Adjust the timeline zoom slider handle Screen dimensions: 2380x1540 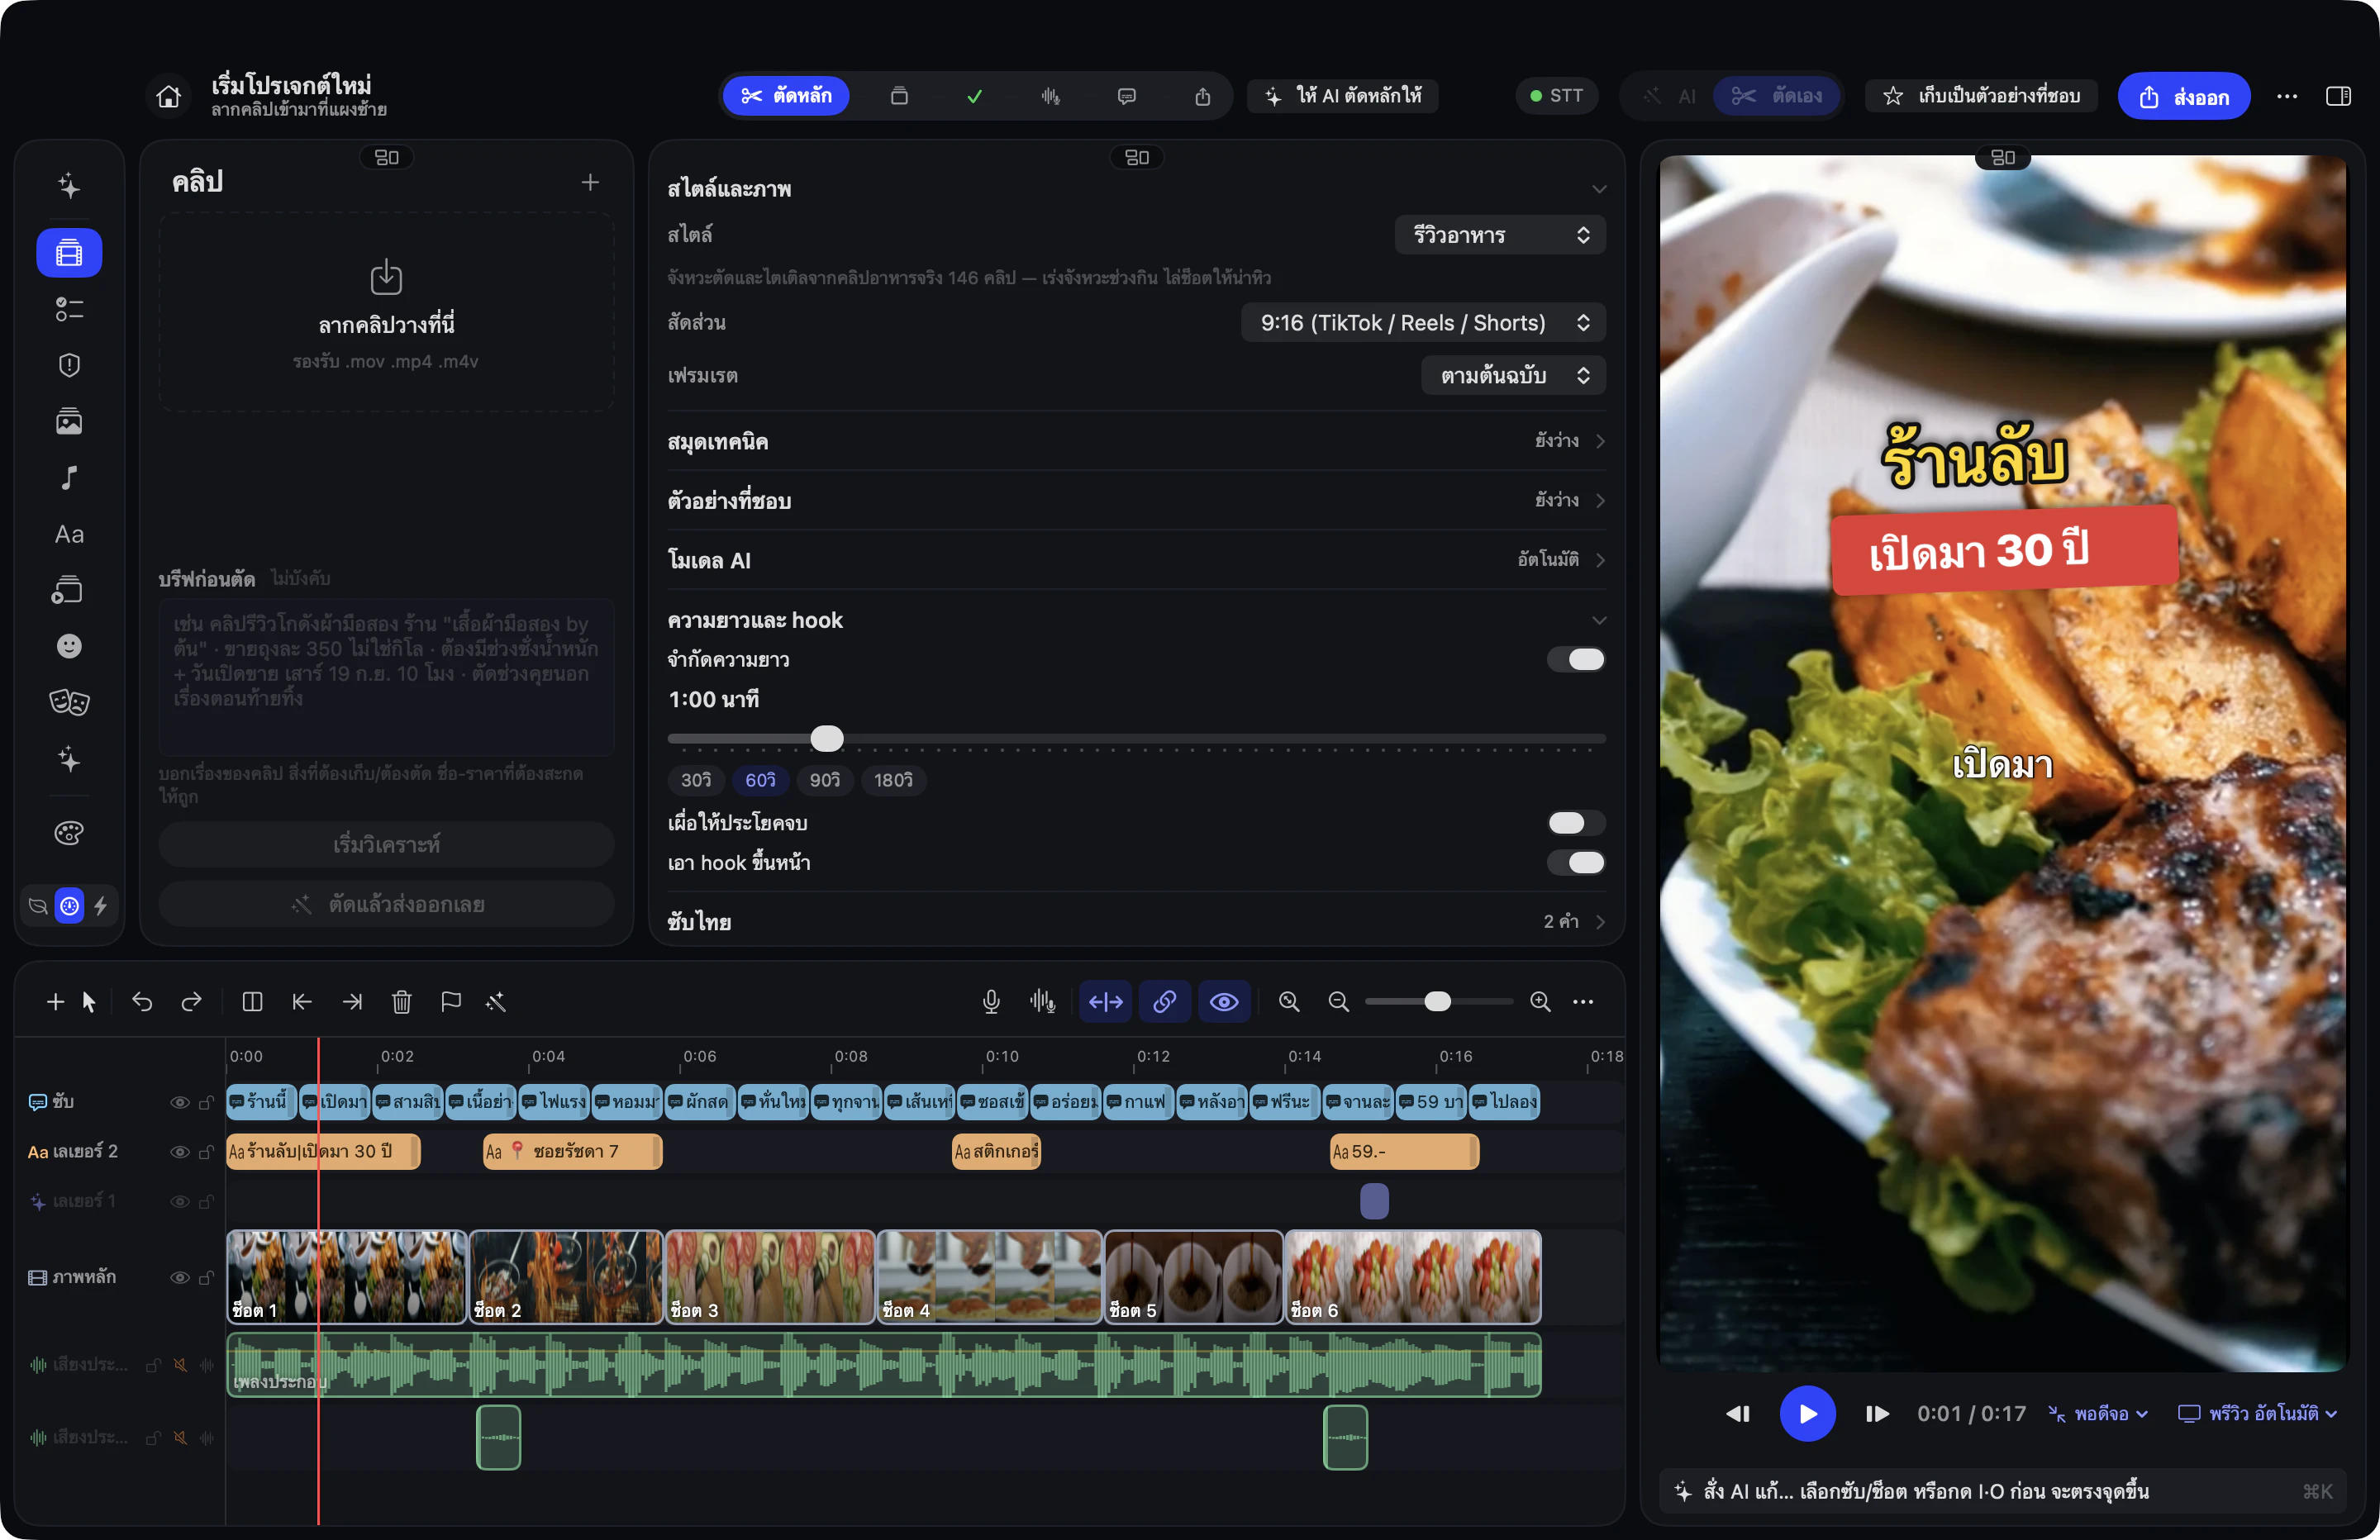click(1437, 1002)
